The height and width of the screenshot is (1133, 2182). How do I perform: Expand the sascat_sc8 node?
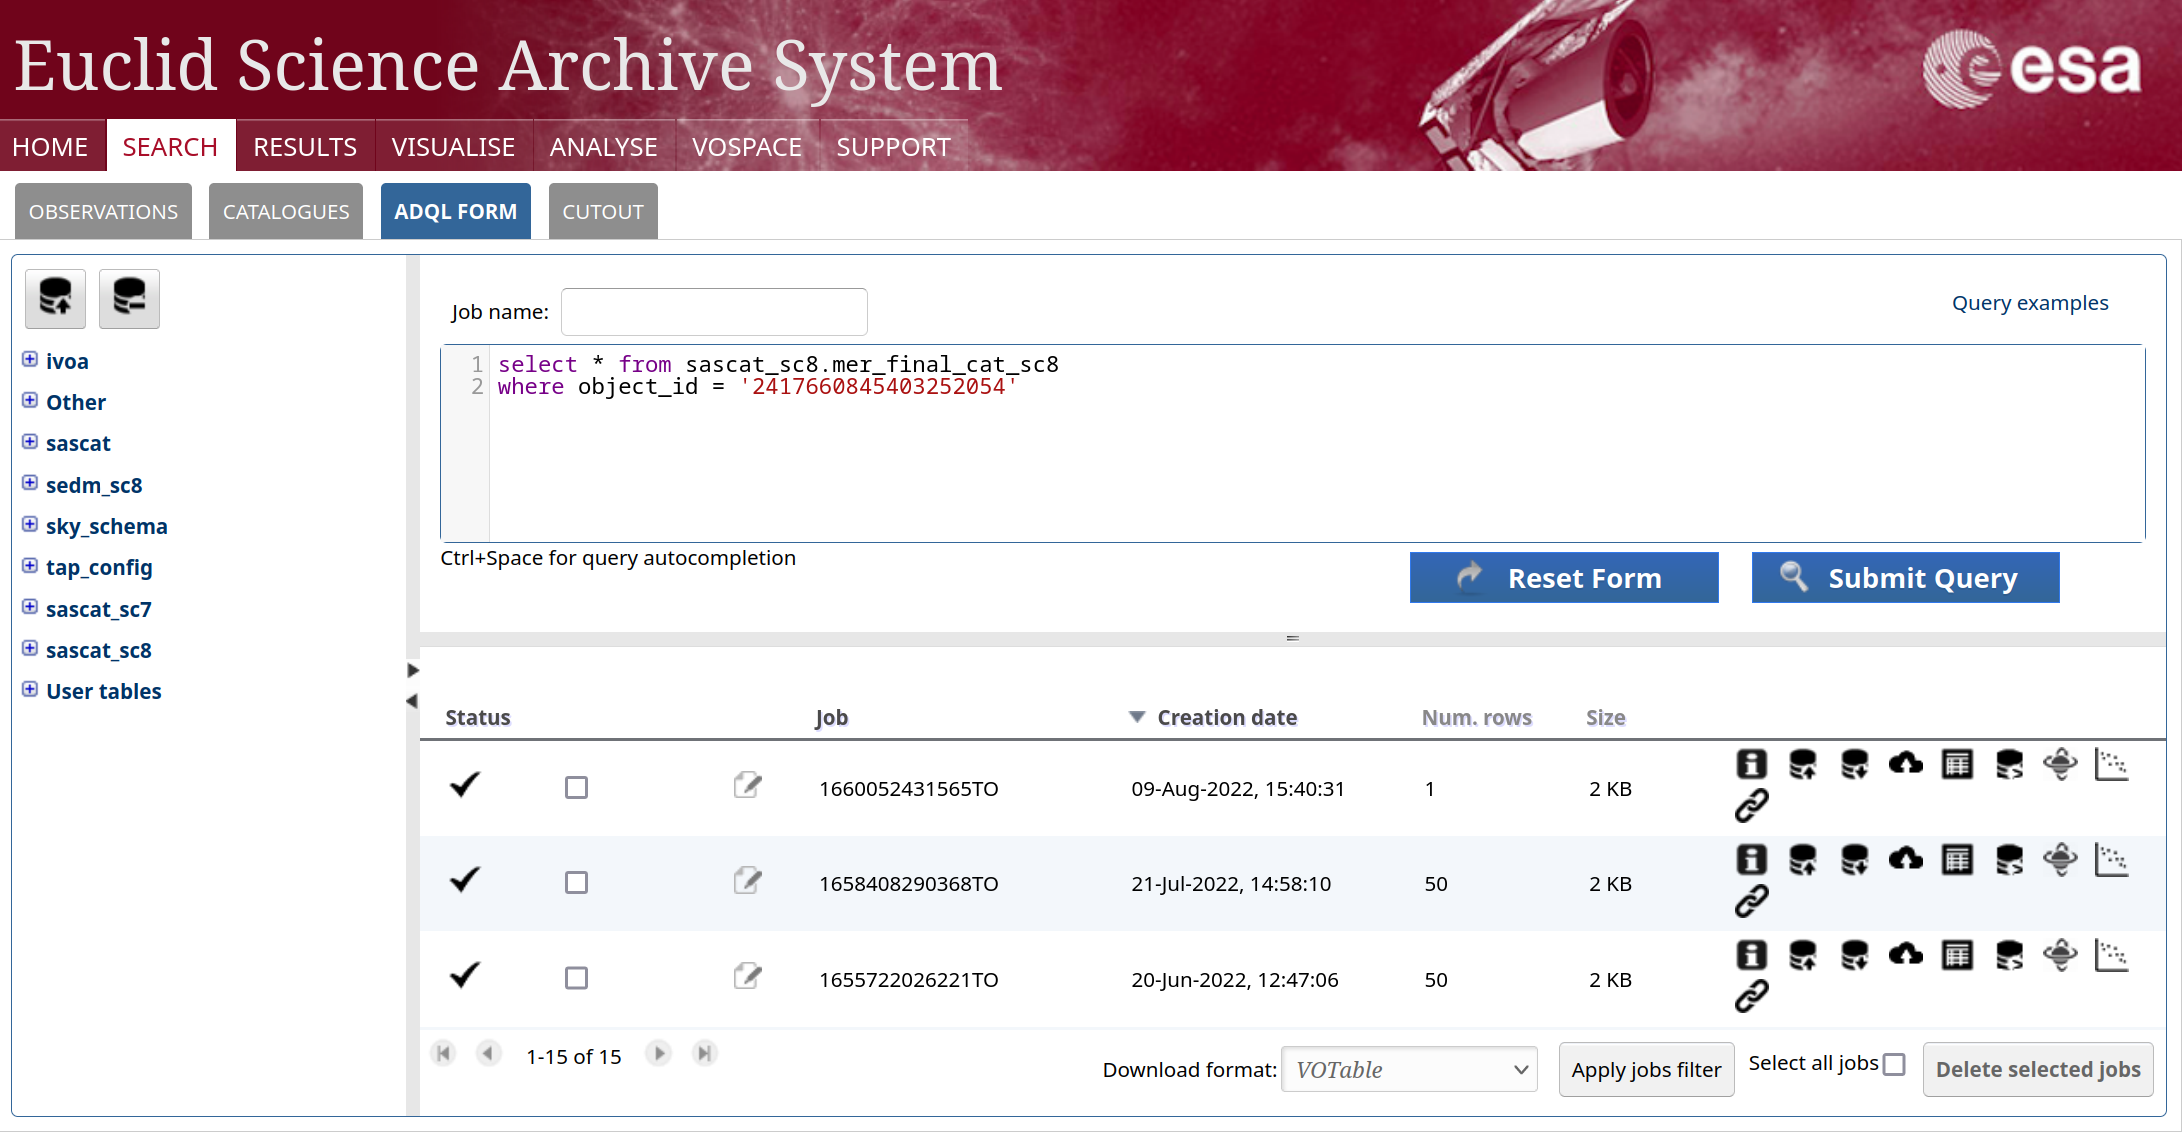click(30, 648)
